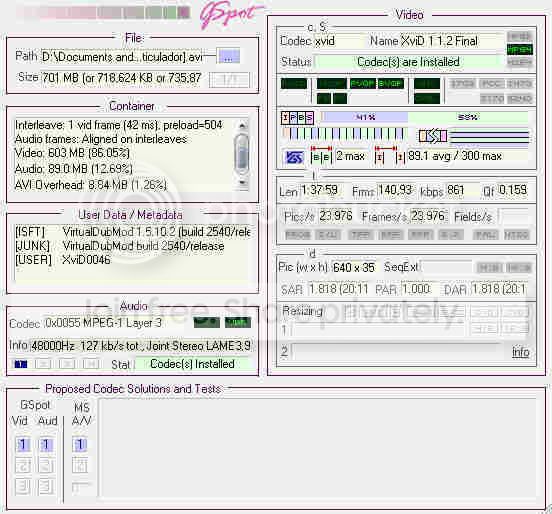Screen dimensions: 552x514
Task: Click Len field showing 1:37:59
Action: pos(320,190)
